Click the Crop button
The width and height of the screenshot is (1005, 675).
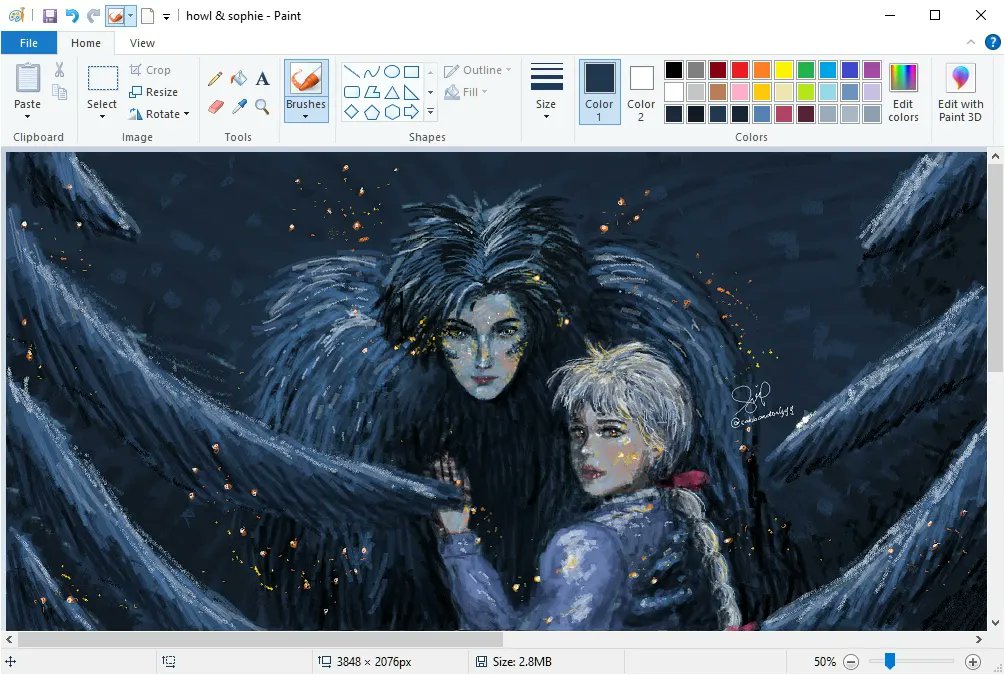pyautogui.click(x=149, y=70)
